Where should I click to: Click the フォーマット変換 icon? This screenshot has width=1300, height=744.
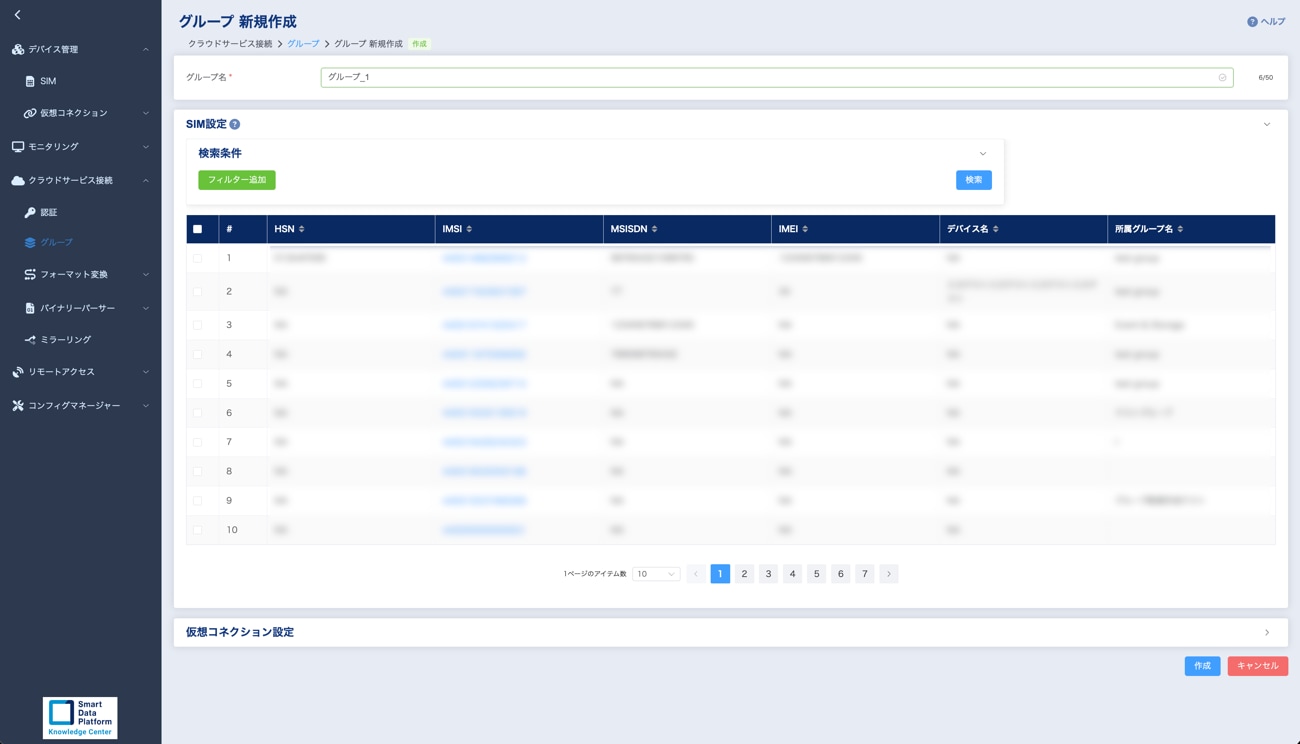pyautogui.click(x=30, y=275)
